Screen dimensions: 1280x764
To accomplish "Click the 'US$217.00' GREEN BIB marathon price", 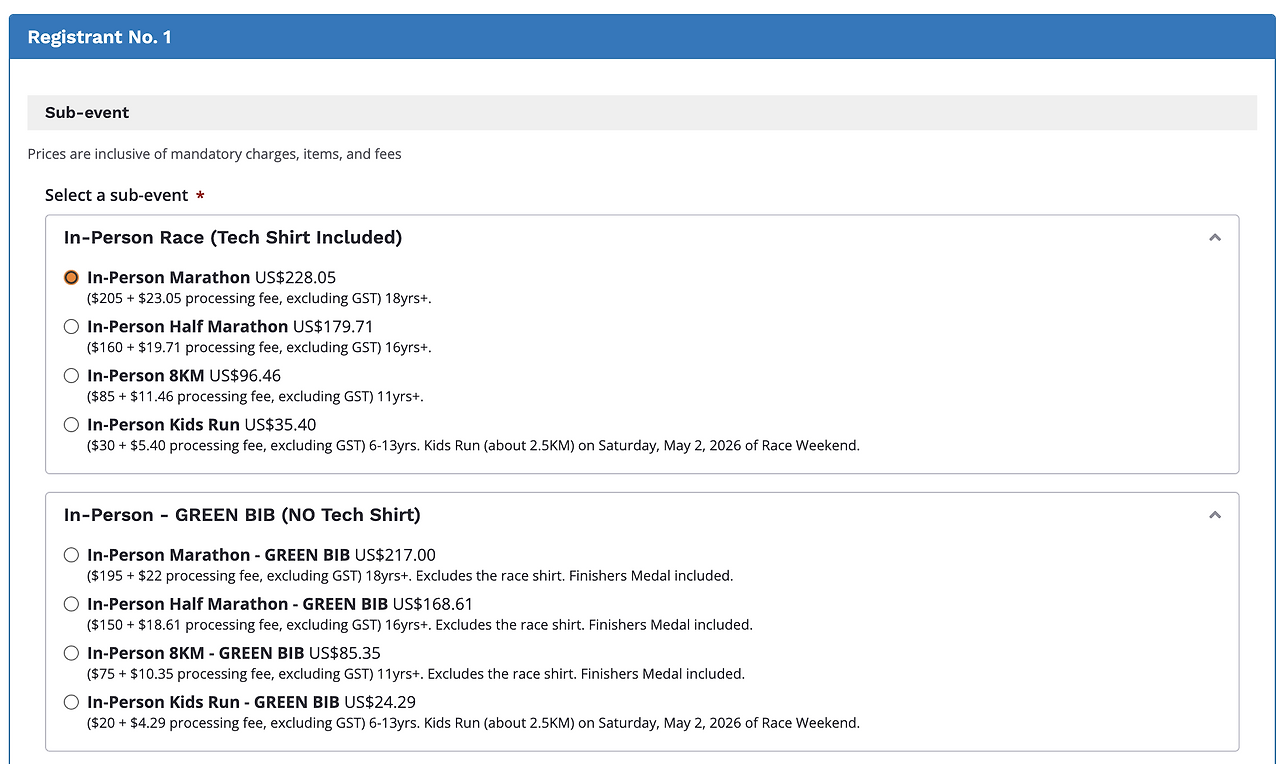I will [x=396, y=555].
